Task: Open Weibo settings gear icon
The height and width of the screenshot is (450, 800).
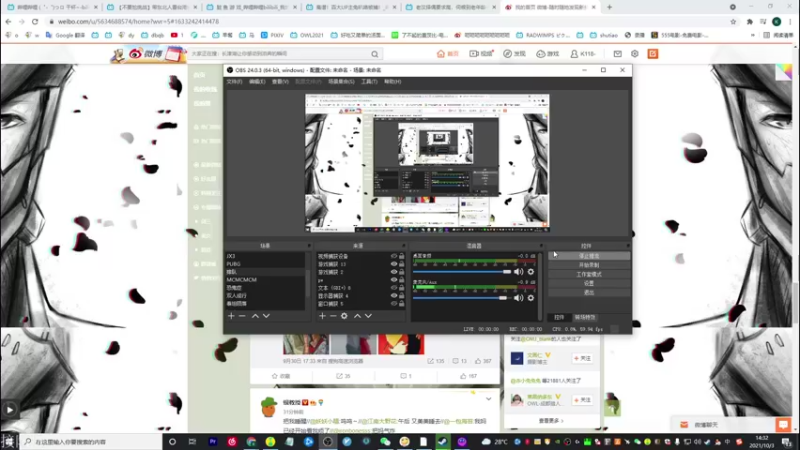Action: (x=635, y=54)
